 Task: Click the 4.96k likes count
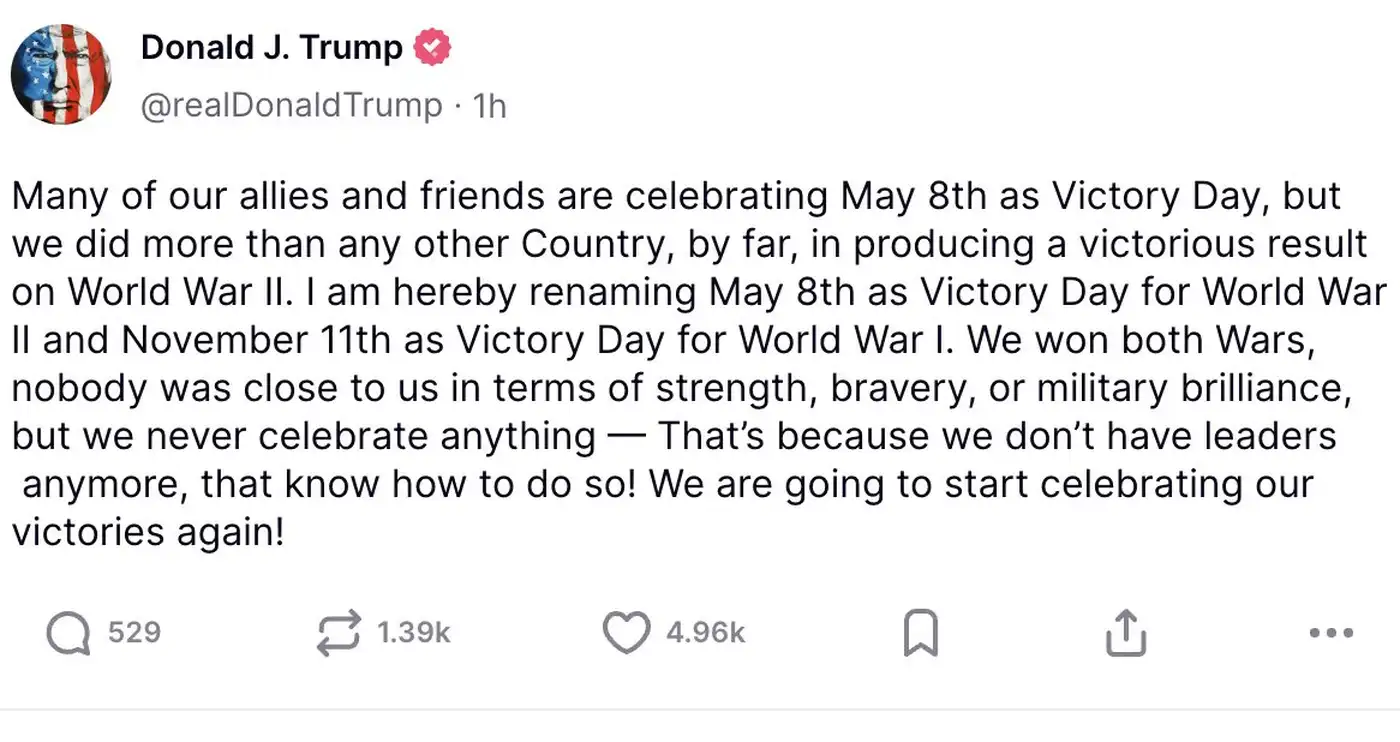pyautogui.click(x=705, y=630)
